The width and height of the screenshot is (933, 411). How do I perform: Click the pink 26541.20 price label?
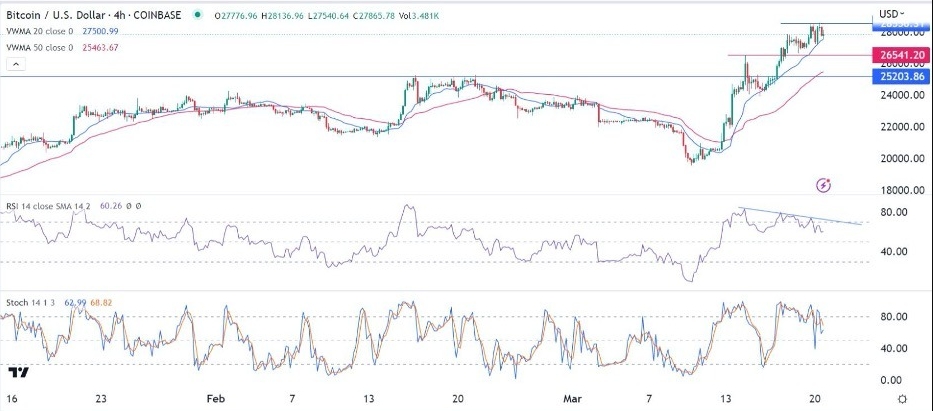[900, 55]
